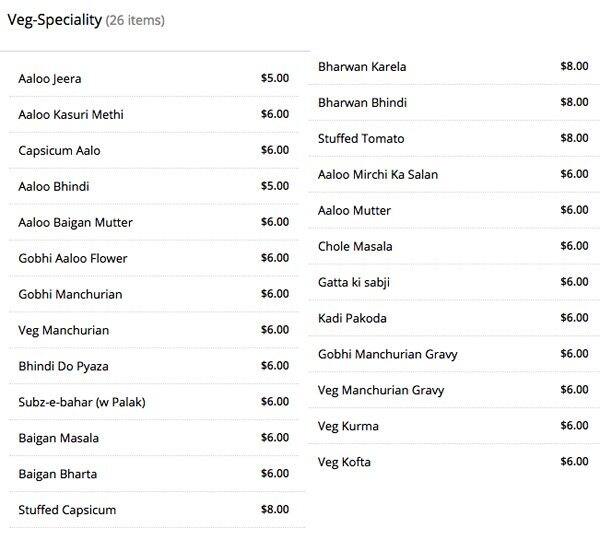Open the Stuffed Tomato item

[x=454, y=139]
